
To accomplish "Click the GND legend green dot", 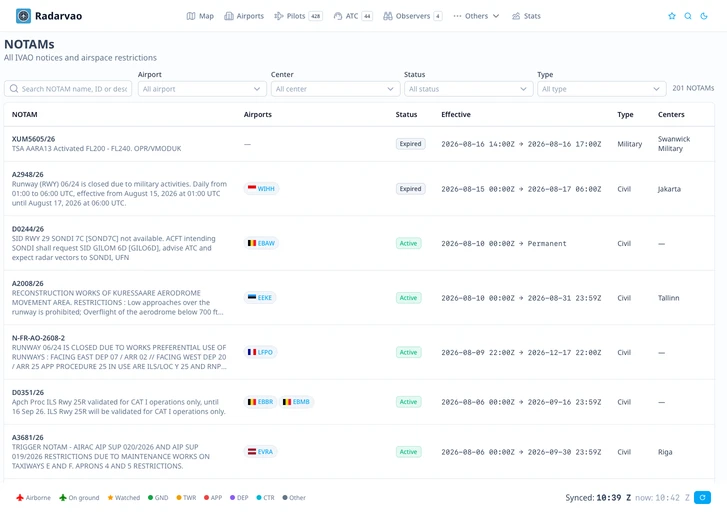I will click(150, 498).
